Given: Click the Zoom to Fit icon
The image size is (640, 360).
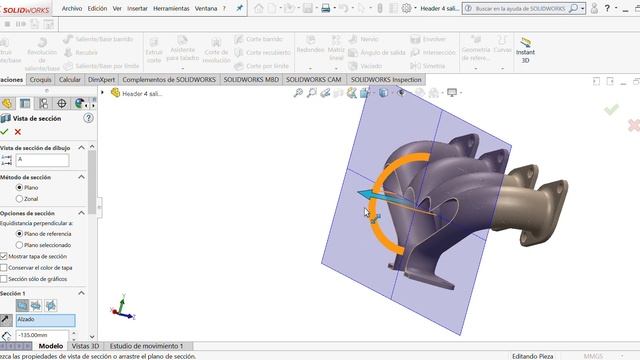Looking at the screenshot, I should 298,93.
